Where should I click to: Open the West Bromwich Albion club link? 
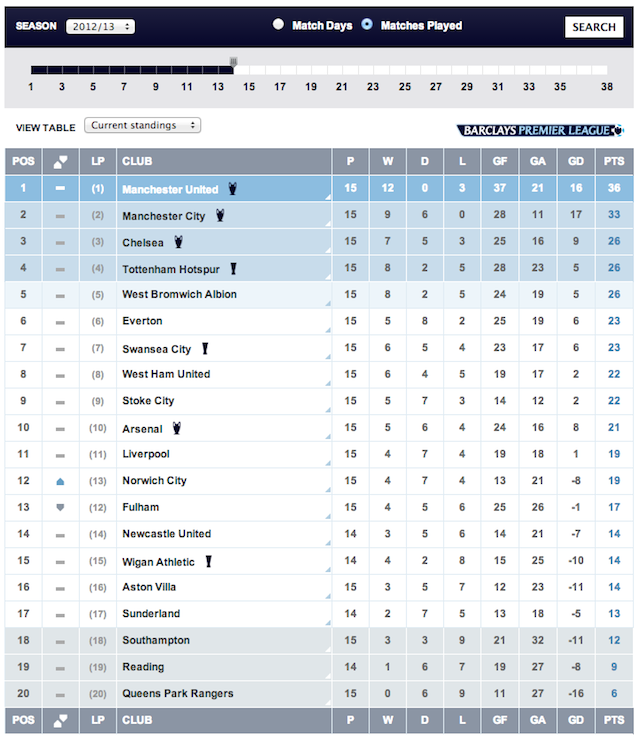179,295
